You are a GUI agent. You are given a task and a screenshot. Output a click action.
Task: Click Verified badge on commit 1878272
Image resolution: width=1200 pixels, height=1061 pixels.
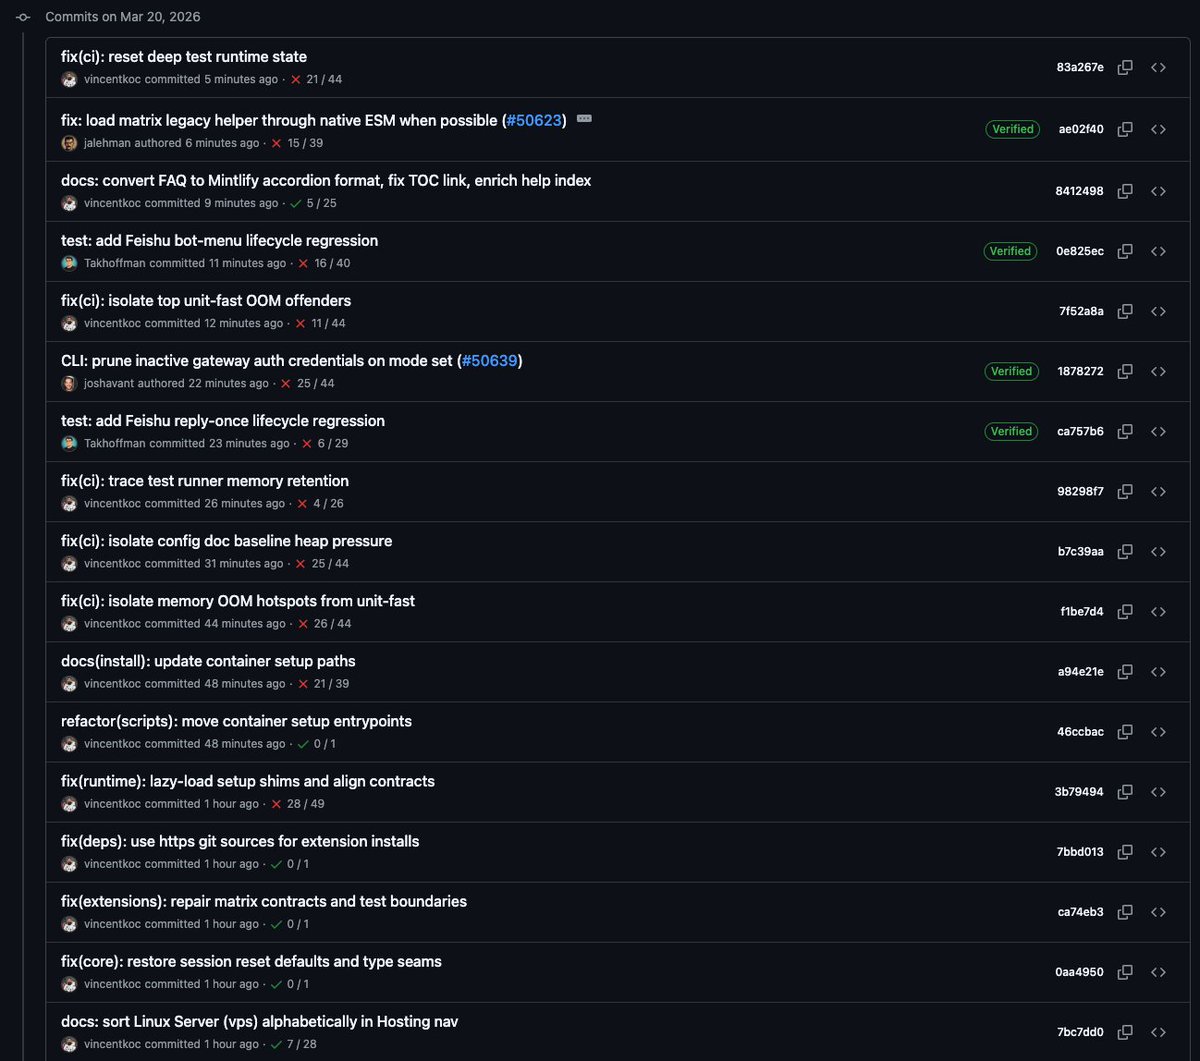[1010, 371]
